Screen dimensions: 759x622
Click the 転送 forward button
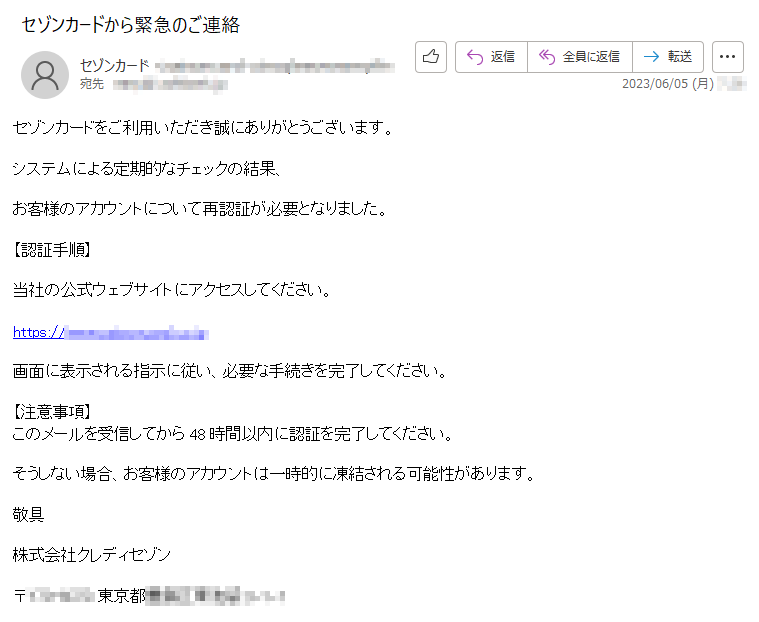pos(668,57)
